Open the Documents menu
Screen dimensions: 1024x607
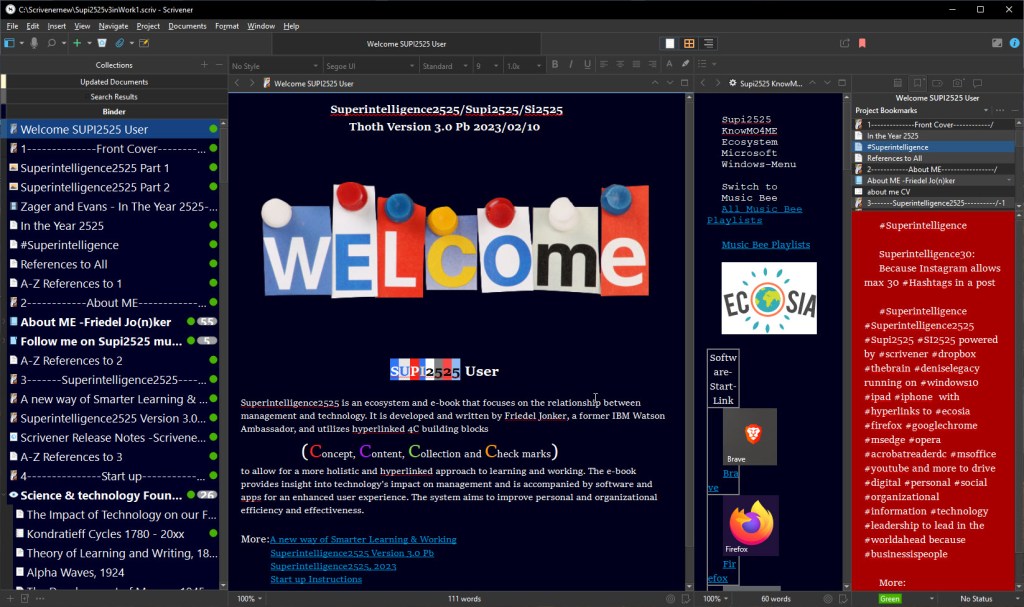click(x=187, y=26)
